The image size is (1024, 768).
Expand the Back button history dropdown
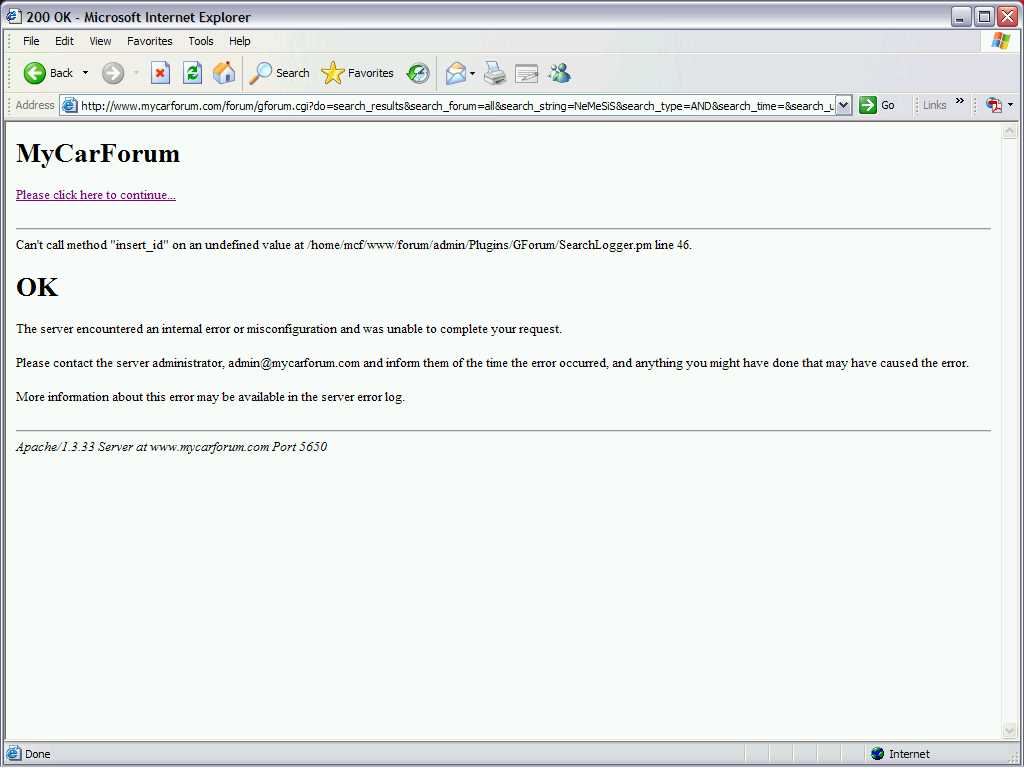coord(85,73)
